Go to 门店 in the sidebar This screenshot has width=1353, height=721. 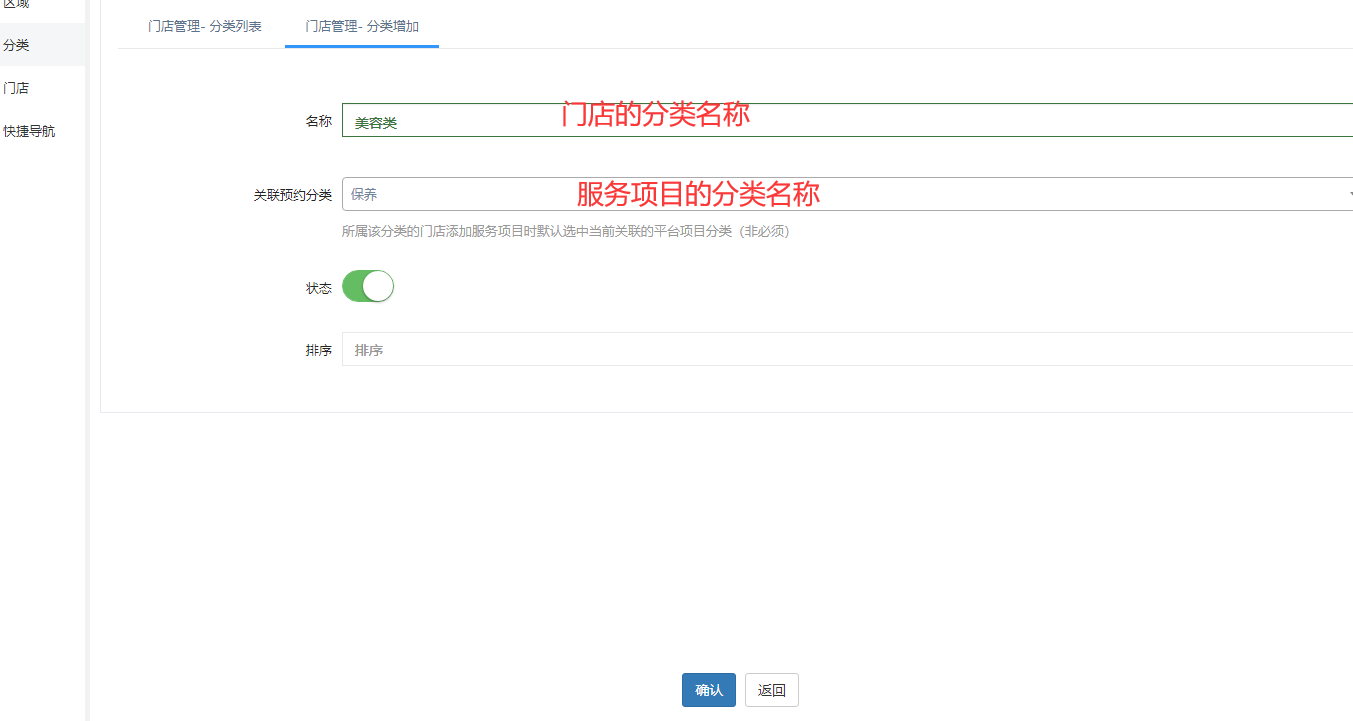point(17,88)
